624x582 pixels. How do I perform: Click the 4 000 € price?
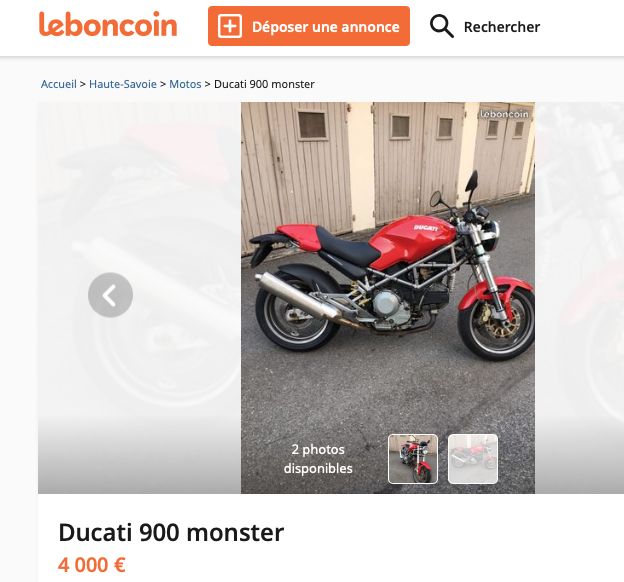(x=92, y=565)
